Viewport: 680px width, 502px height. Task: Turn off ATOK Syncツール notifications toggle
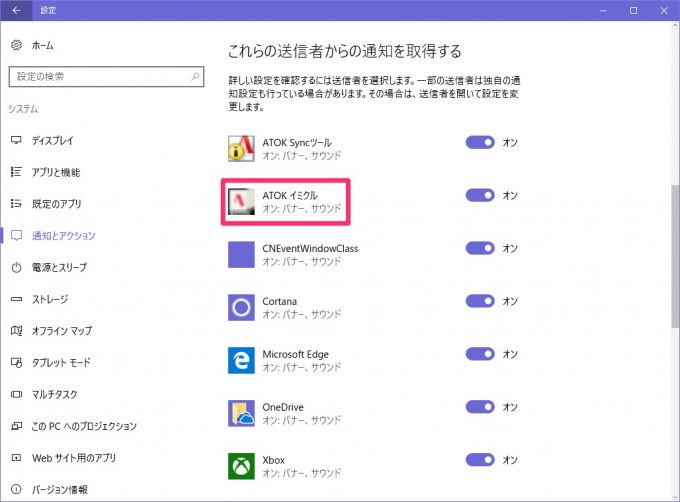480,142
